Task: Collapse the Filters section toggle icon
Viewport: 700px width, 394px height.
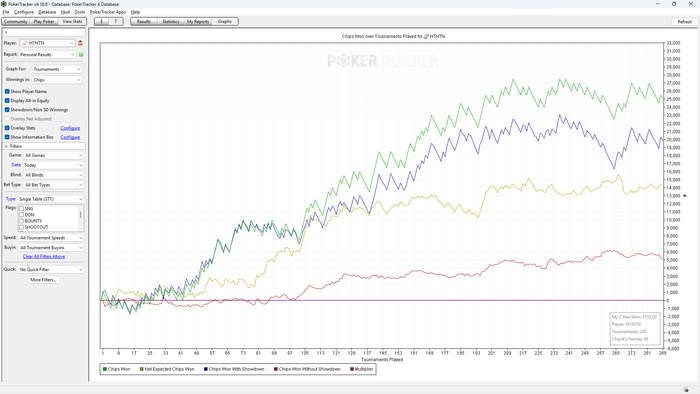Action: (x=6, y=146)
